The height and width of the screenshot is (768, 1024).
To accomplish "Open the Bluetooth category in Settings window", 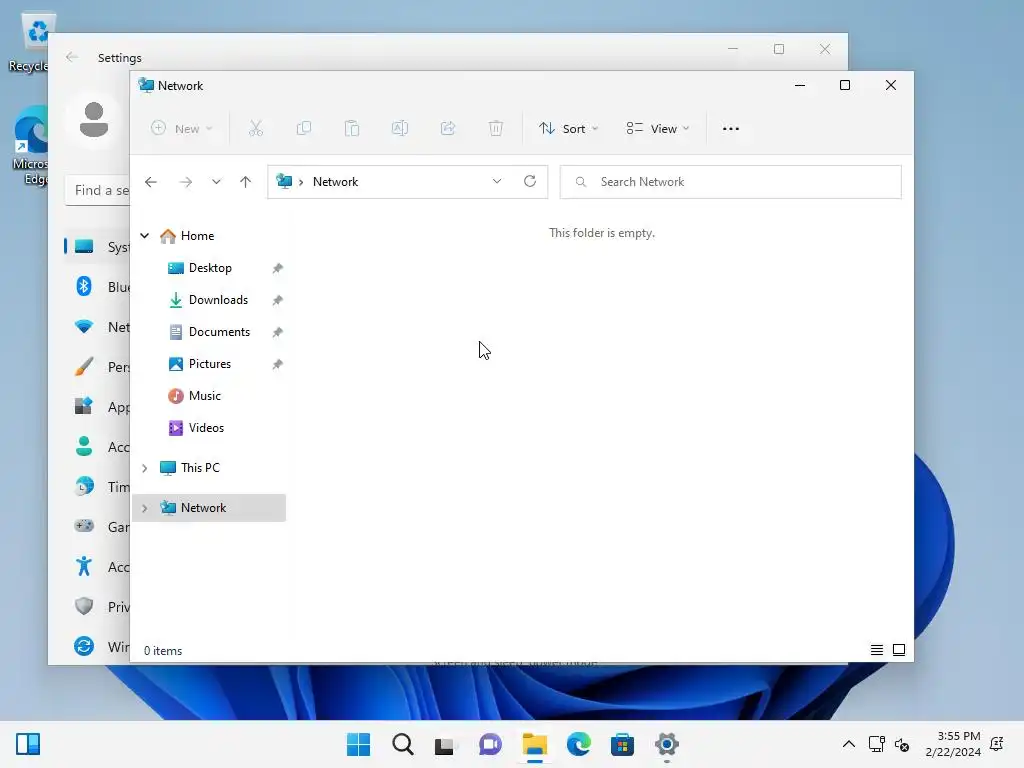I will tap(84, 286).
